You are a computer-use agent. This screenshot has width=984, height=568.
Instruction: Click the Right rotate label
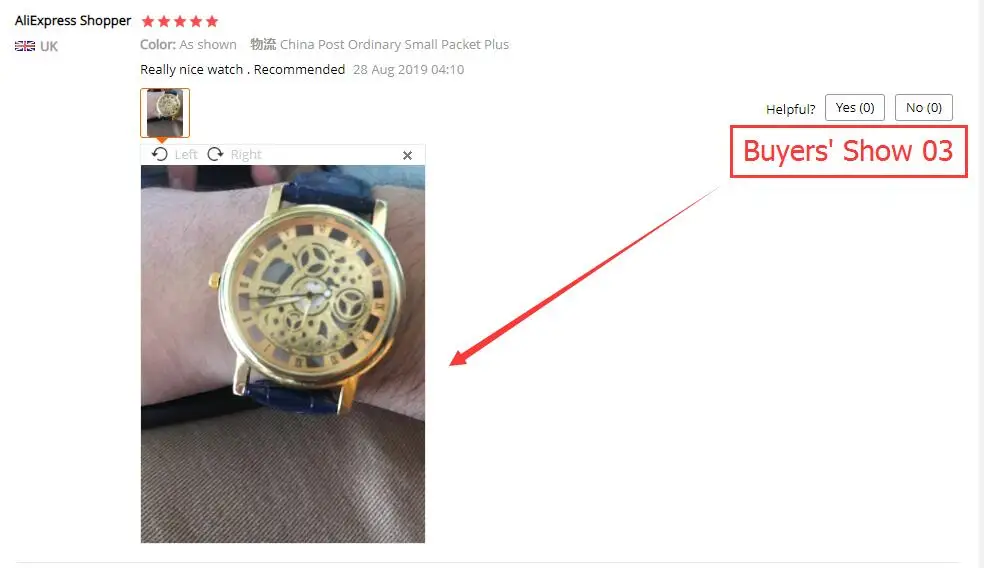(246, 154)
